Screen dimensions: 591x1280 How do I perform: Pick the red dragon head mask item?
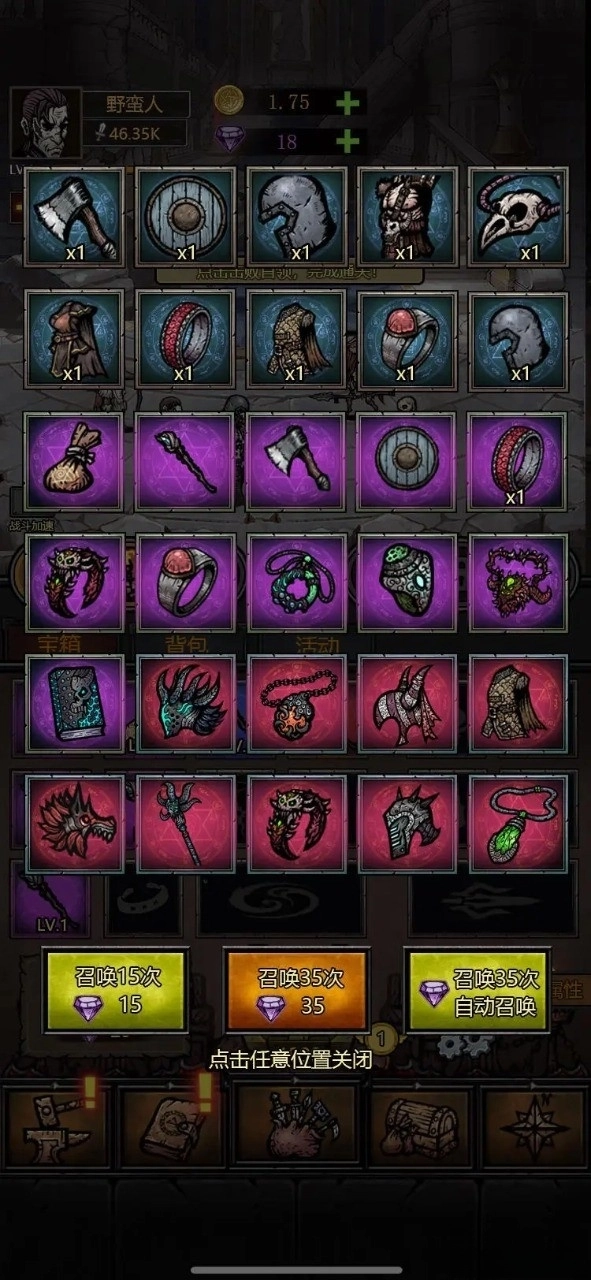point(74,824)
